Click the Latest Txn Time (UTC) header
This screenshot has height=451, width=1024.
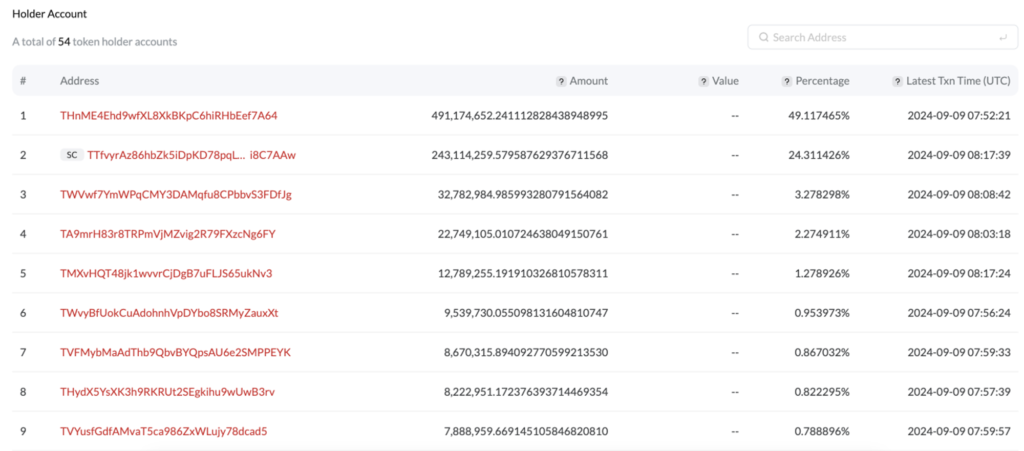[958, 81]
